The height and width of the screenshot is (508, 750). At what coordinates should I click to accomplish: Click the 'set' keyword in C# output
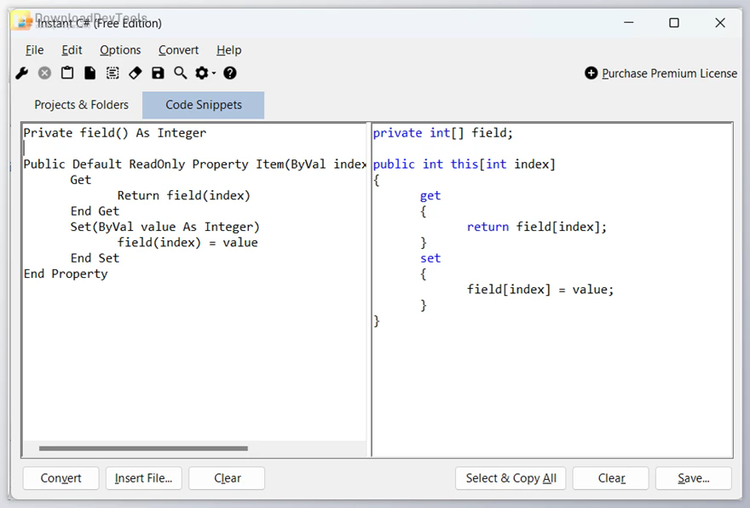(430, 258)
